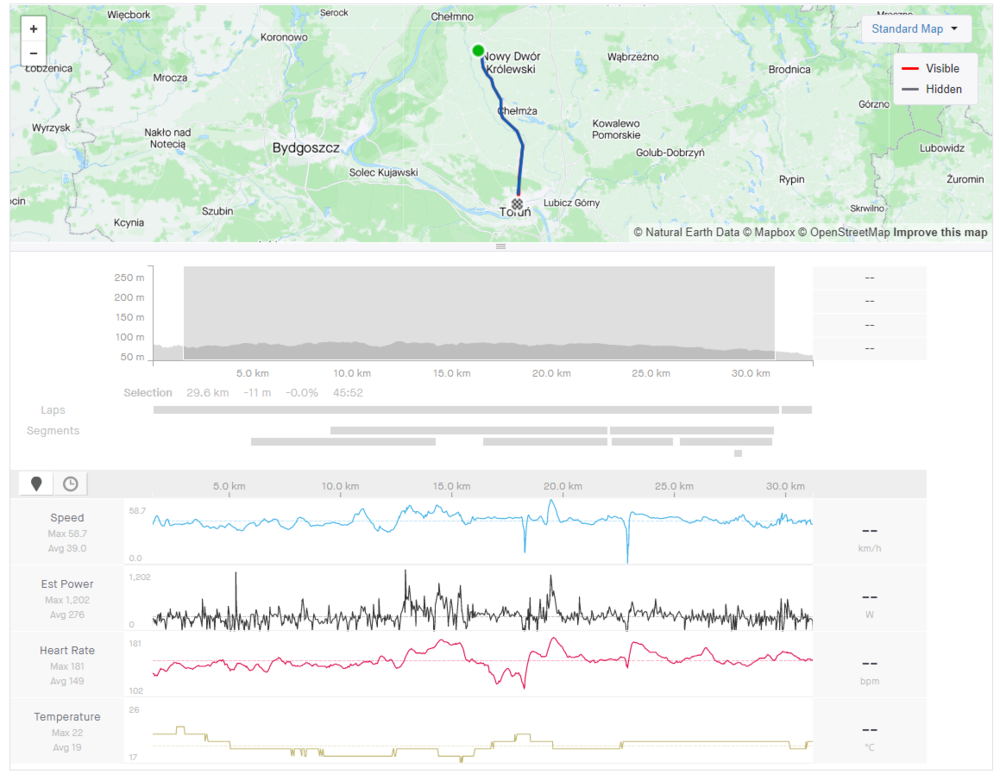The height and width of the screenshot is (774, 1000).
Task: Click the map resize handle below map
Action: click(x=501, y=246)
